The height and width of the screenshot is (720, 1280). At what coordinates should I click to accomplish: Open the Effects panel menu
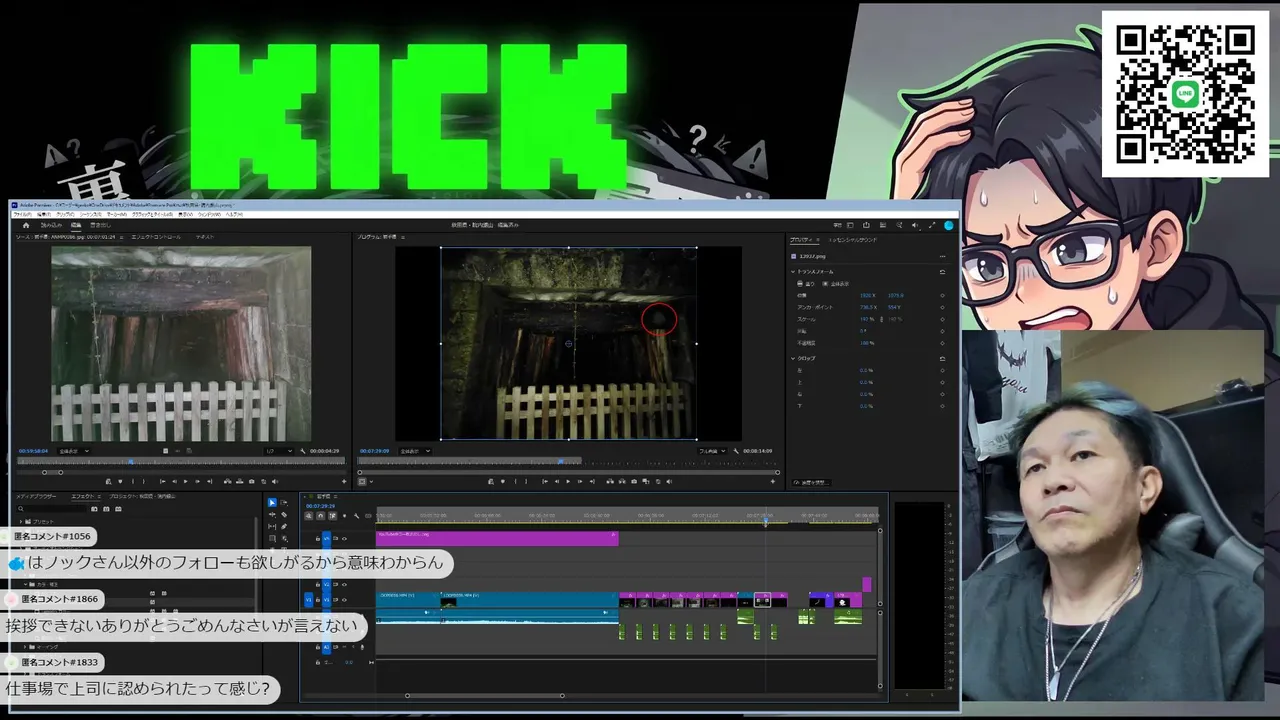98,496
